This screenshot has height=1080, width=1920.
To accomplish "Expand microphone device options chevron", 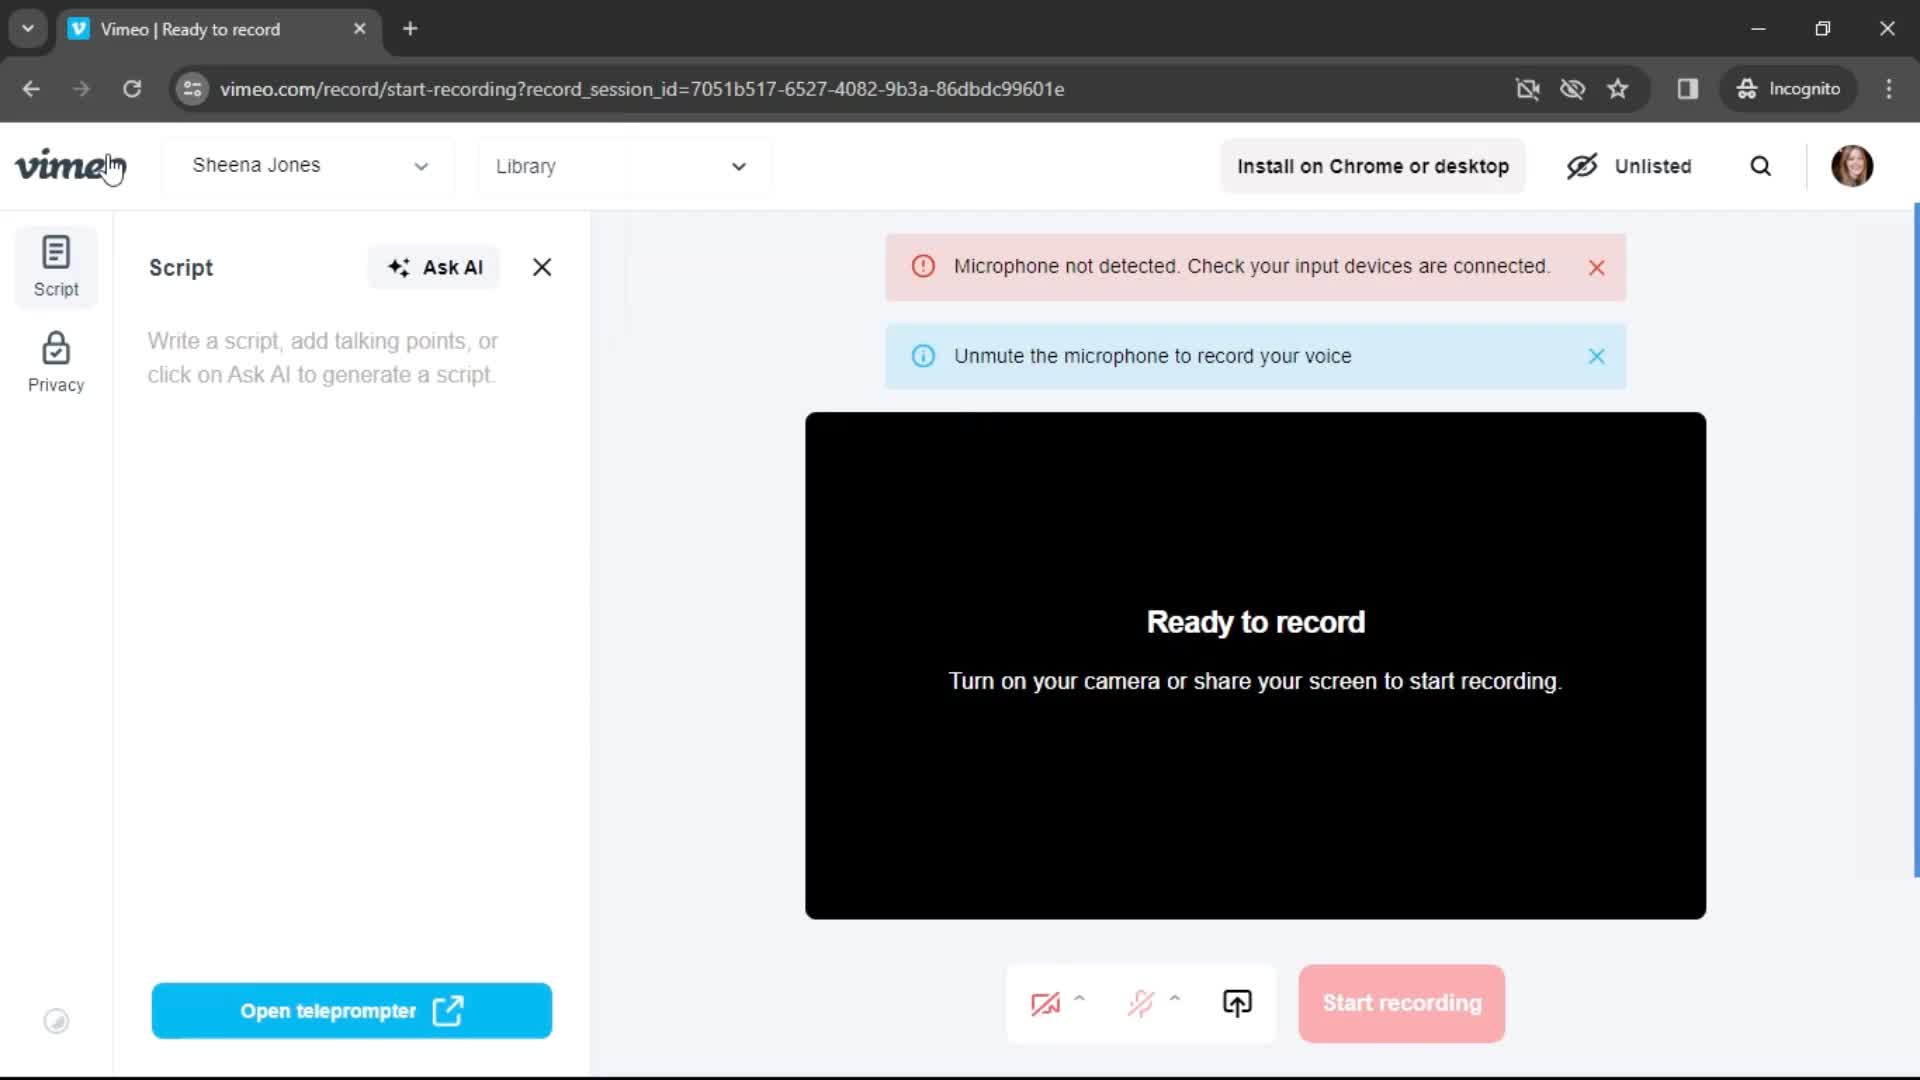I will 1175,997.
